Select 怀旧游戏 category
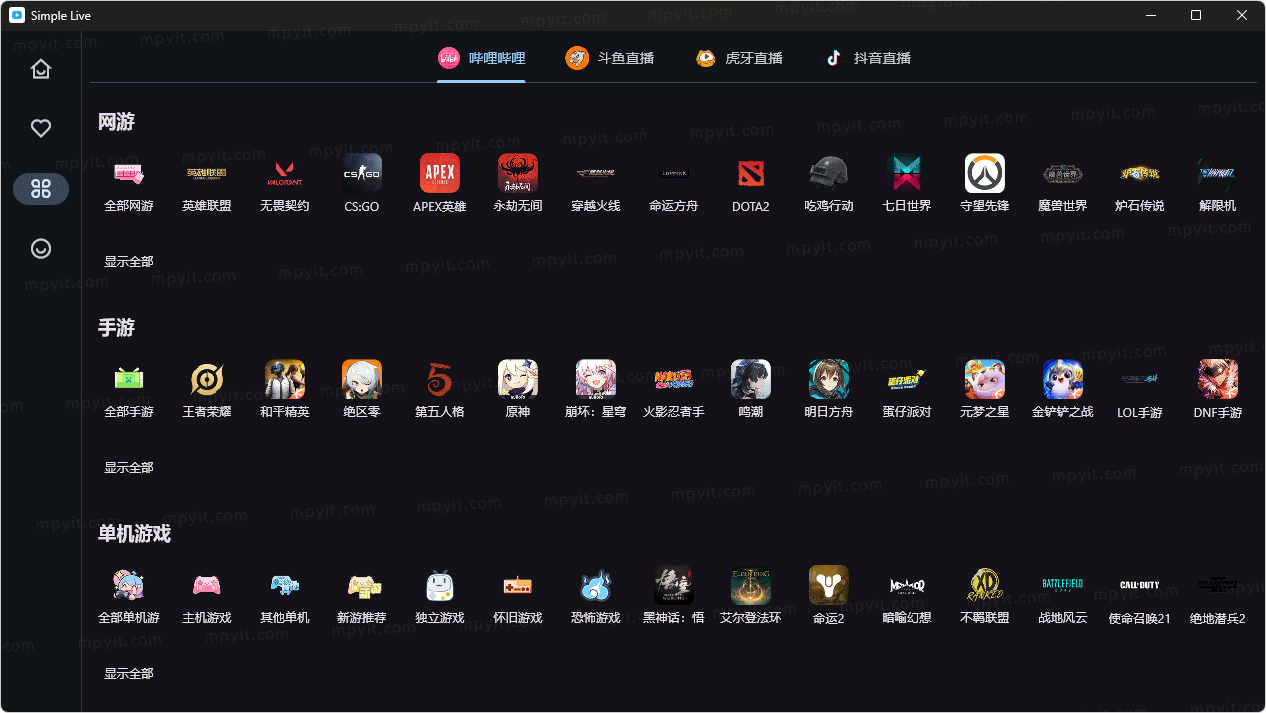 518,595
